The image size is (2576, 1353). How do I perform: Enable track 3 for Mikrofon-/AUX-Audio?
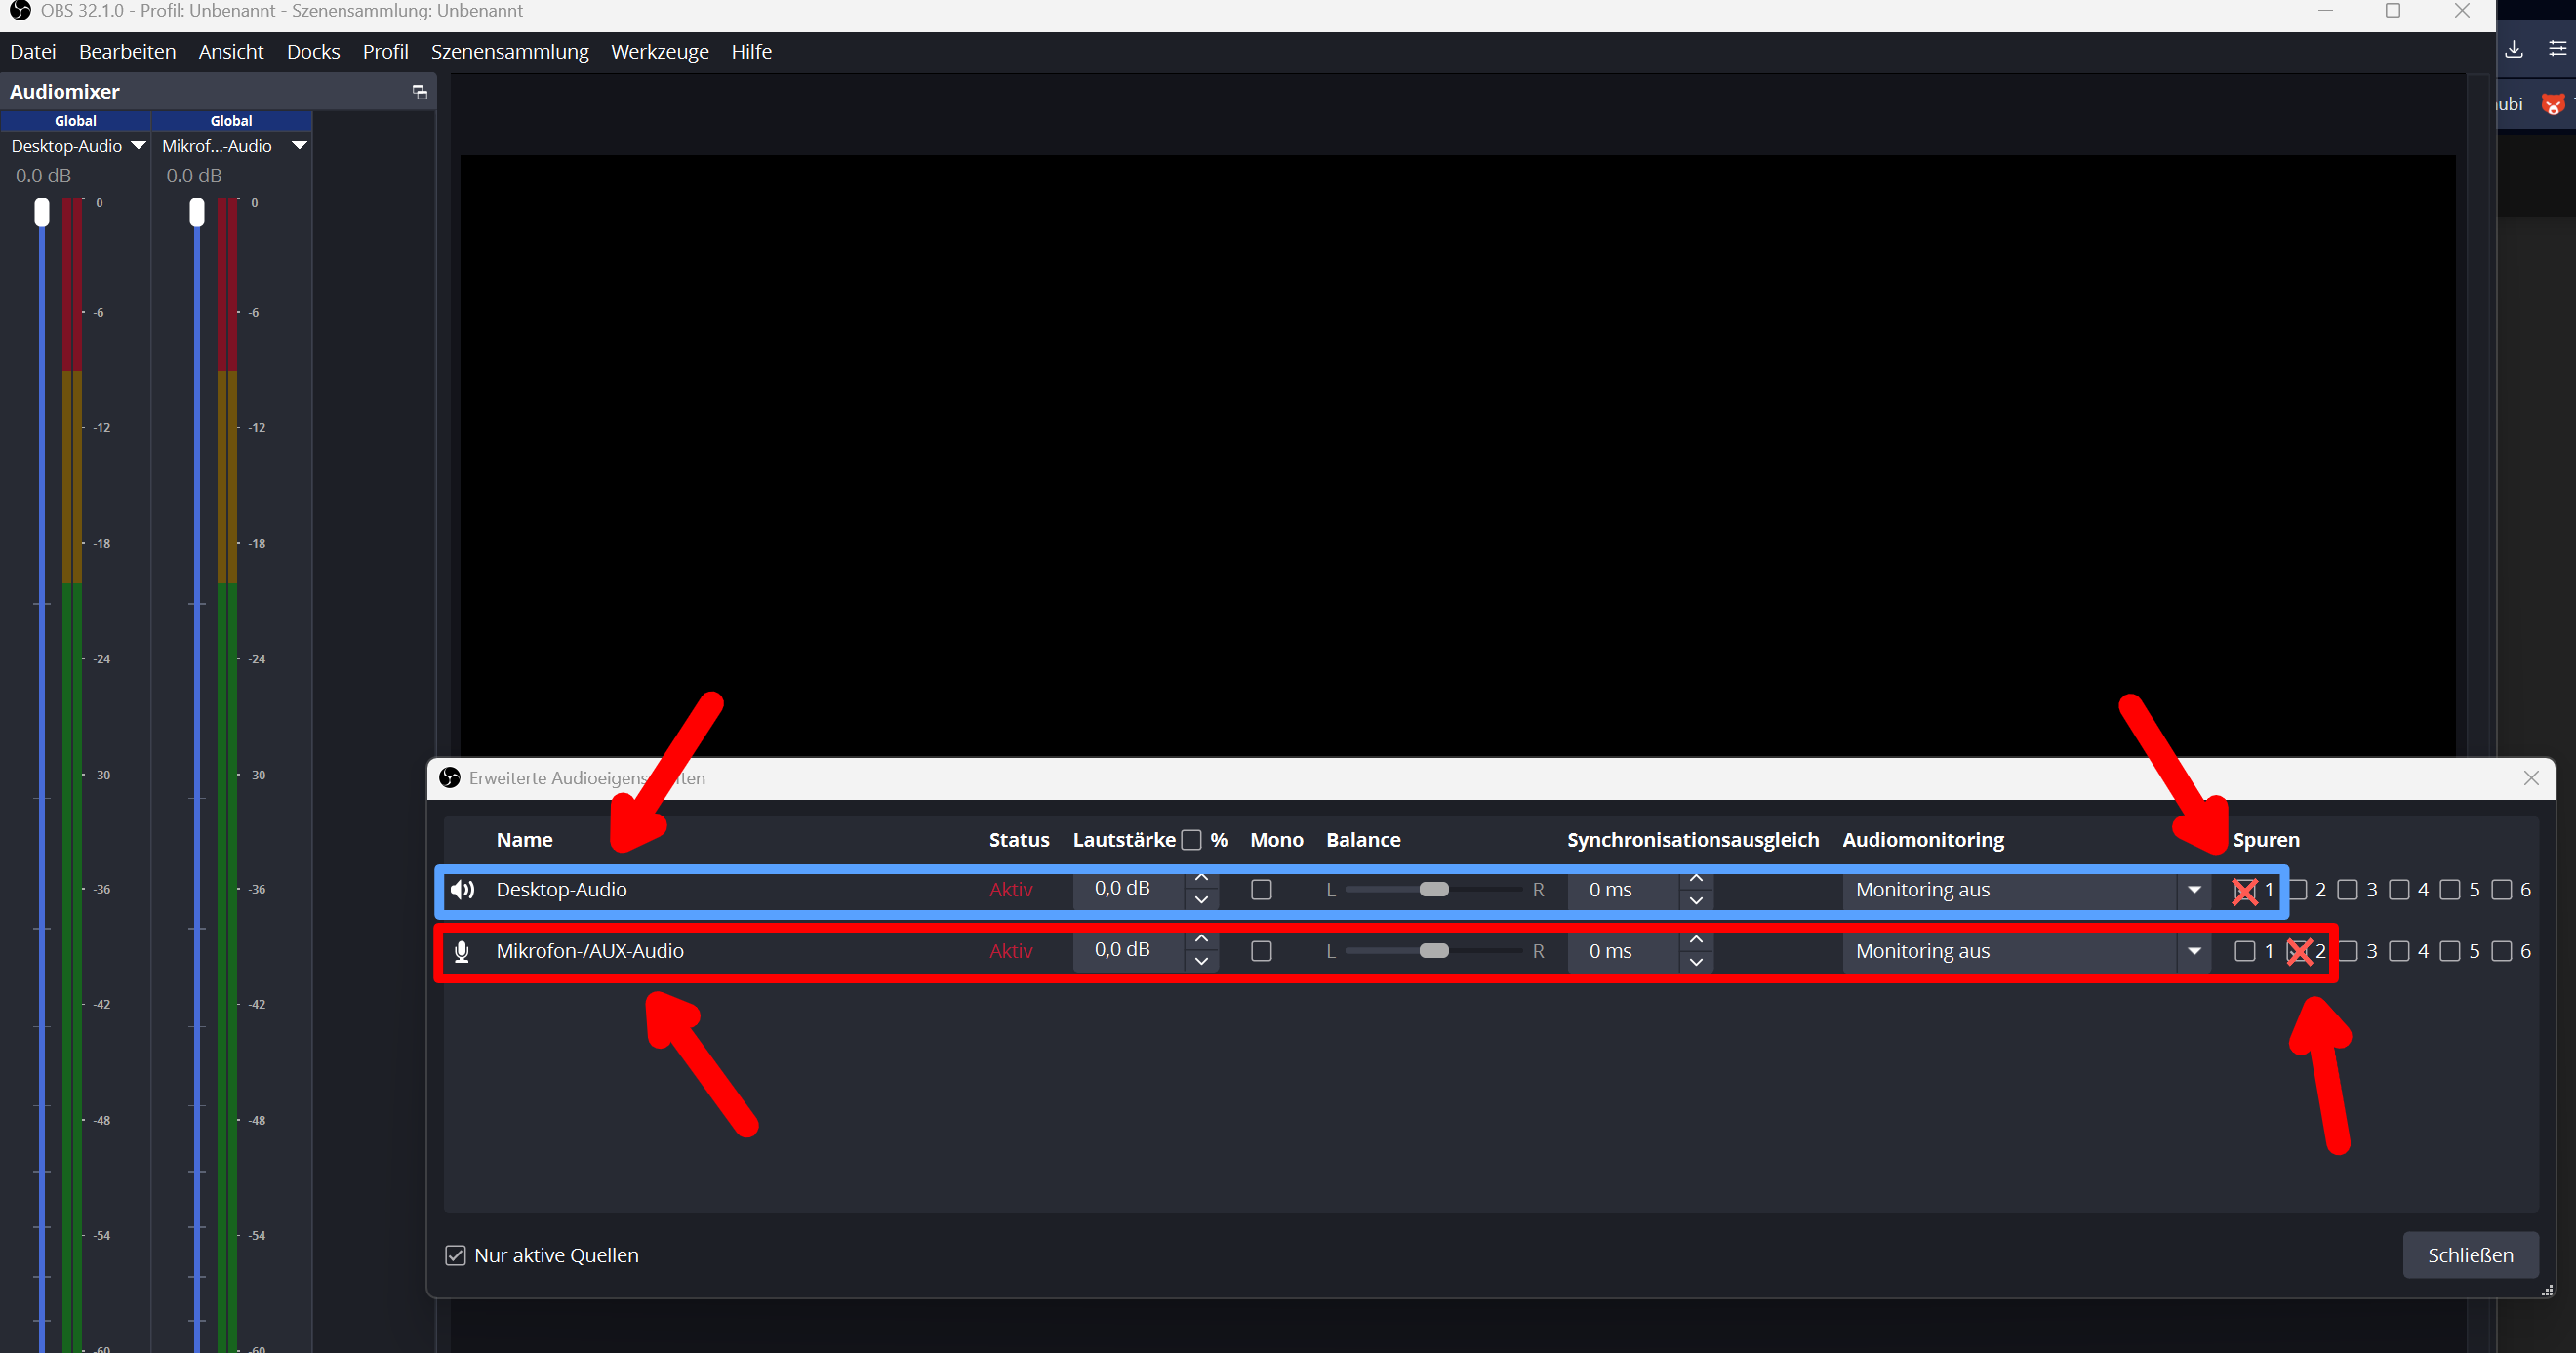pos(2348,951)
